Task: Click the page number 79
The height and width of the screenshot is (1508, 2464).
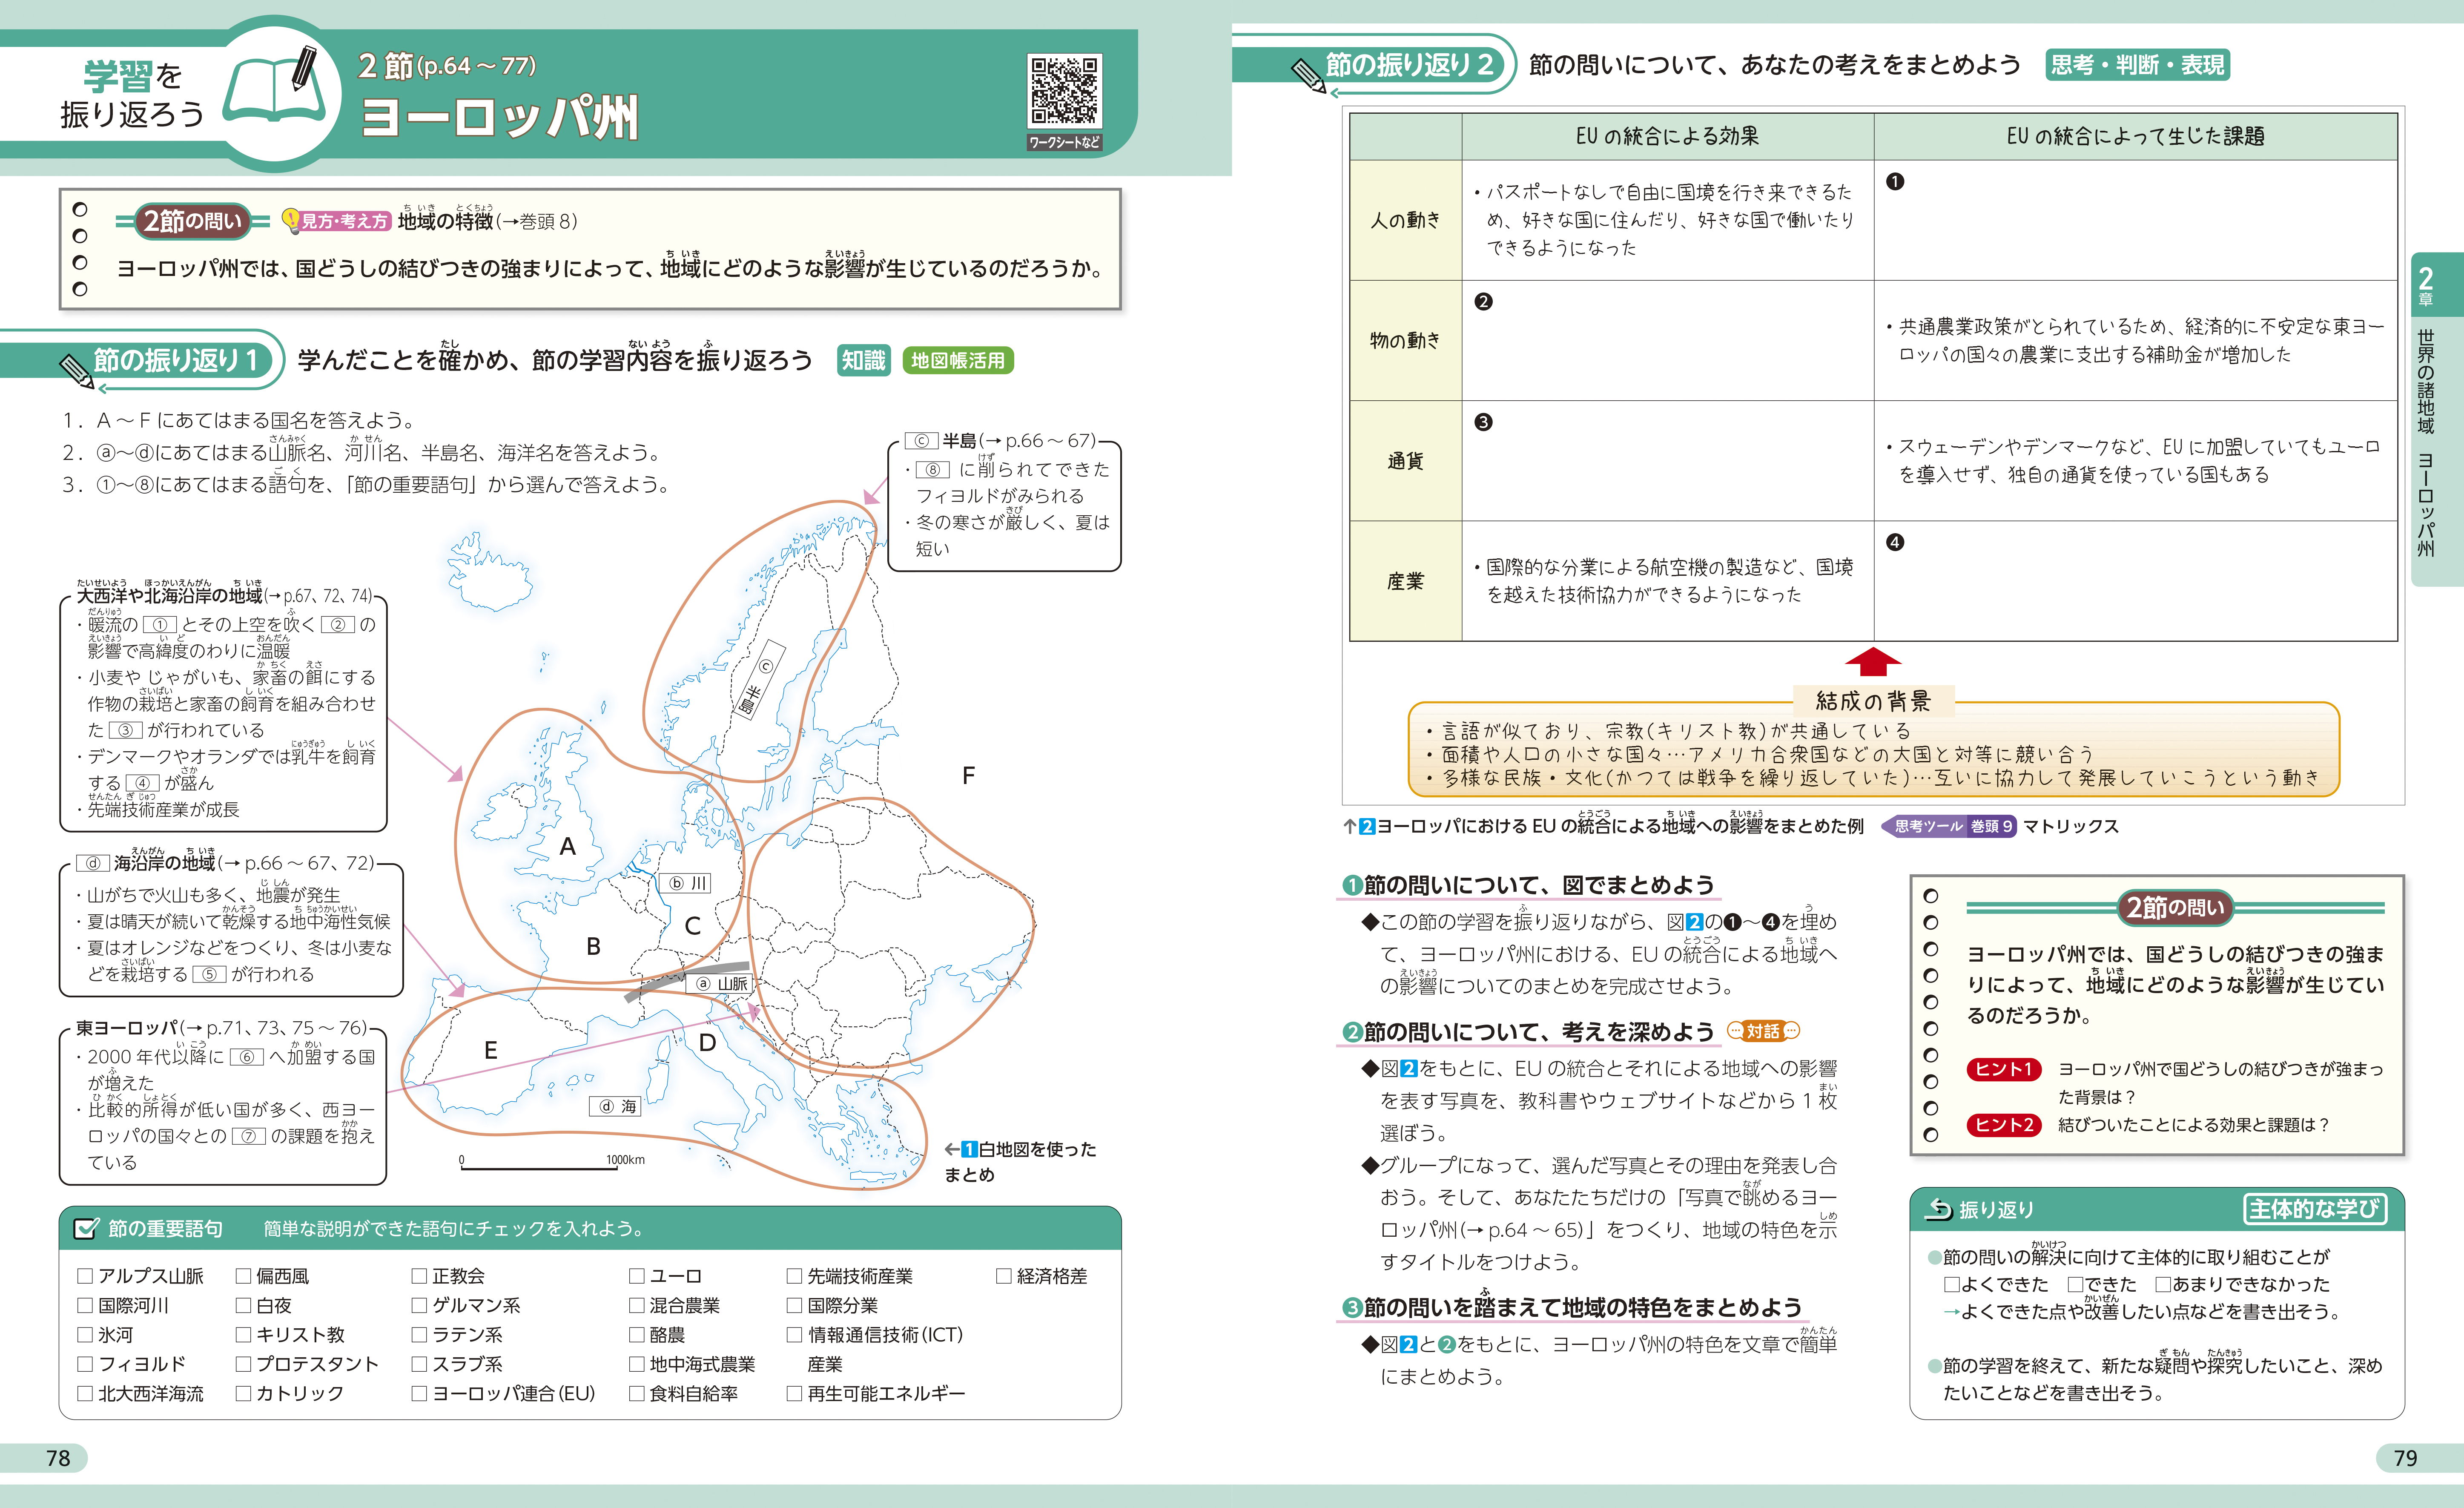Action: coord(2405,1458)
